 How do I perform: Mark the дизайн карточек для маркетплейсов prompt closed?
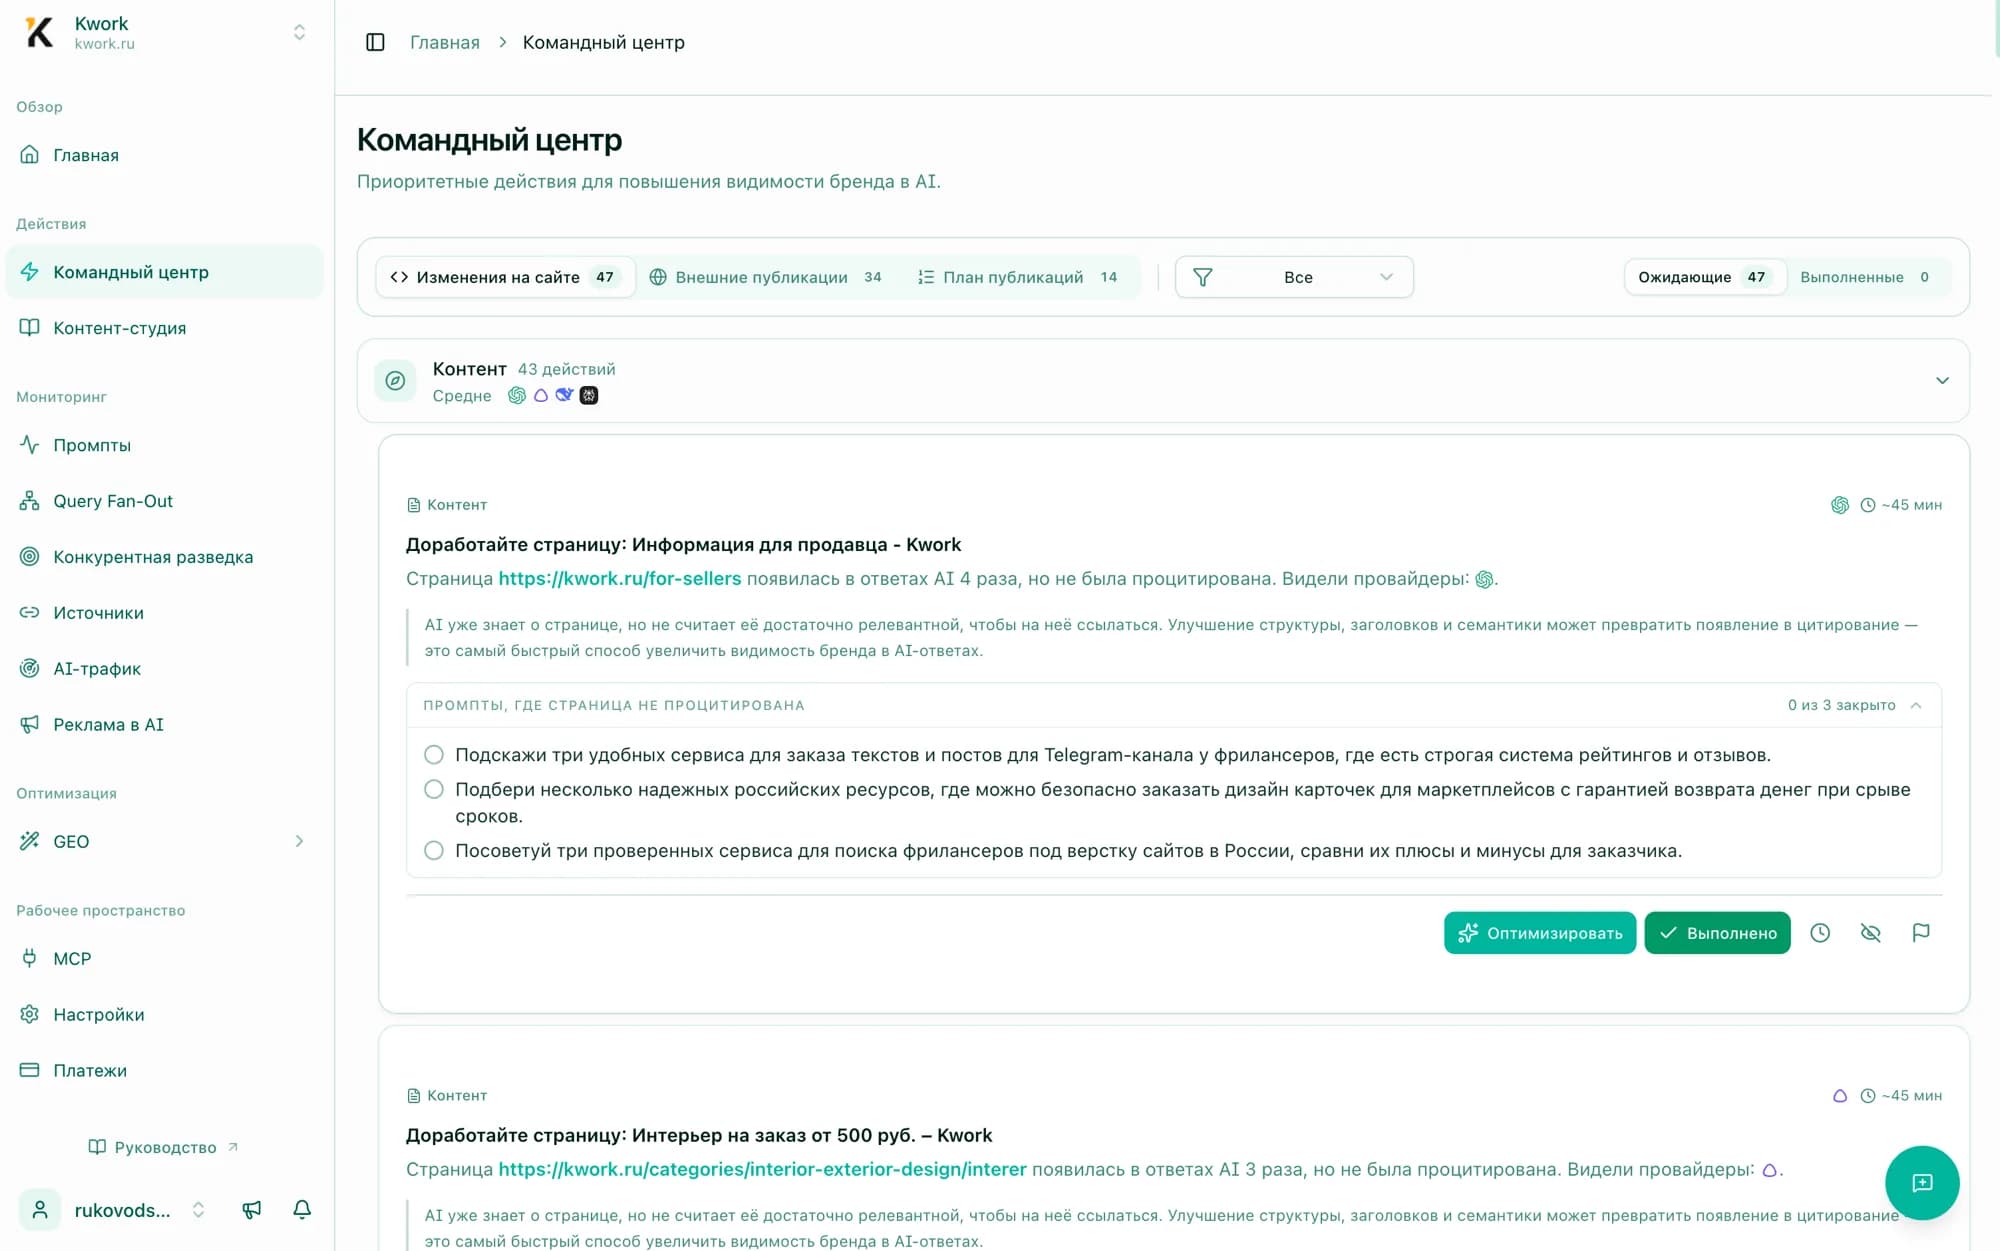coord(433,789)
